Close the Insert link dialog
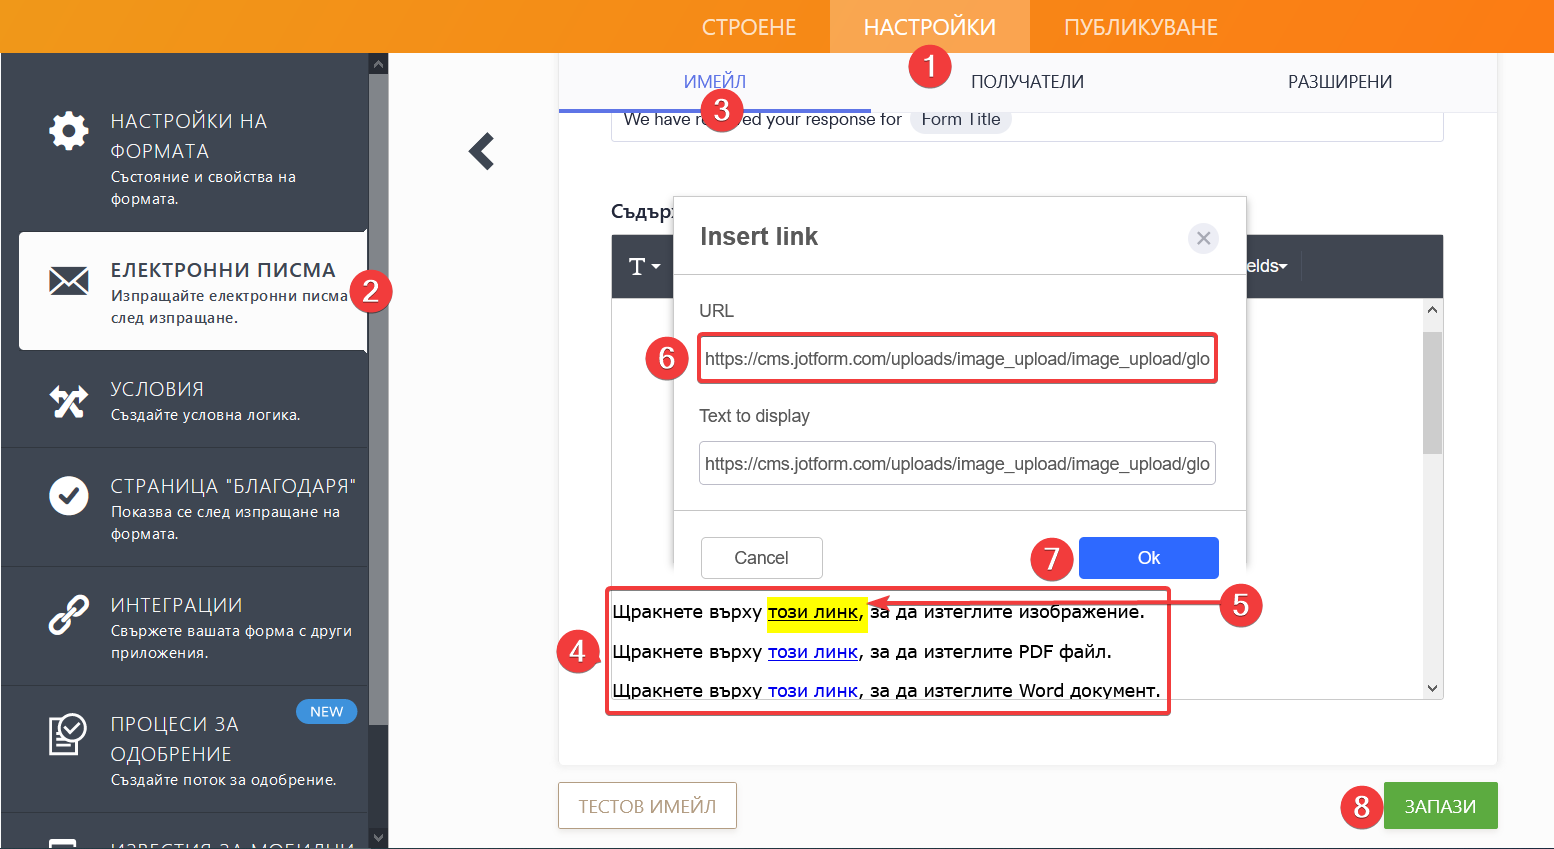The height and width of the screenshot is (849, 1554). coord(1203,238)
